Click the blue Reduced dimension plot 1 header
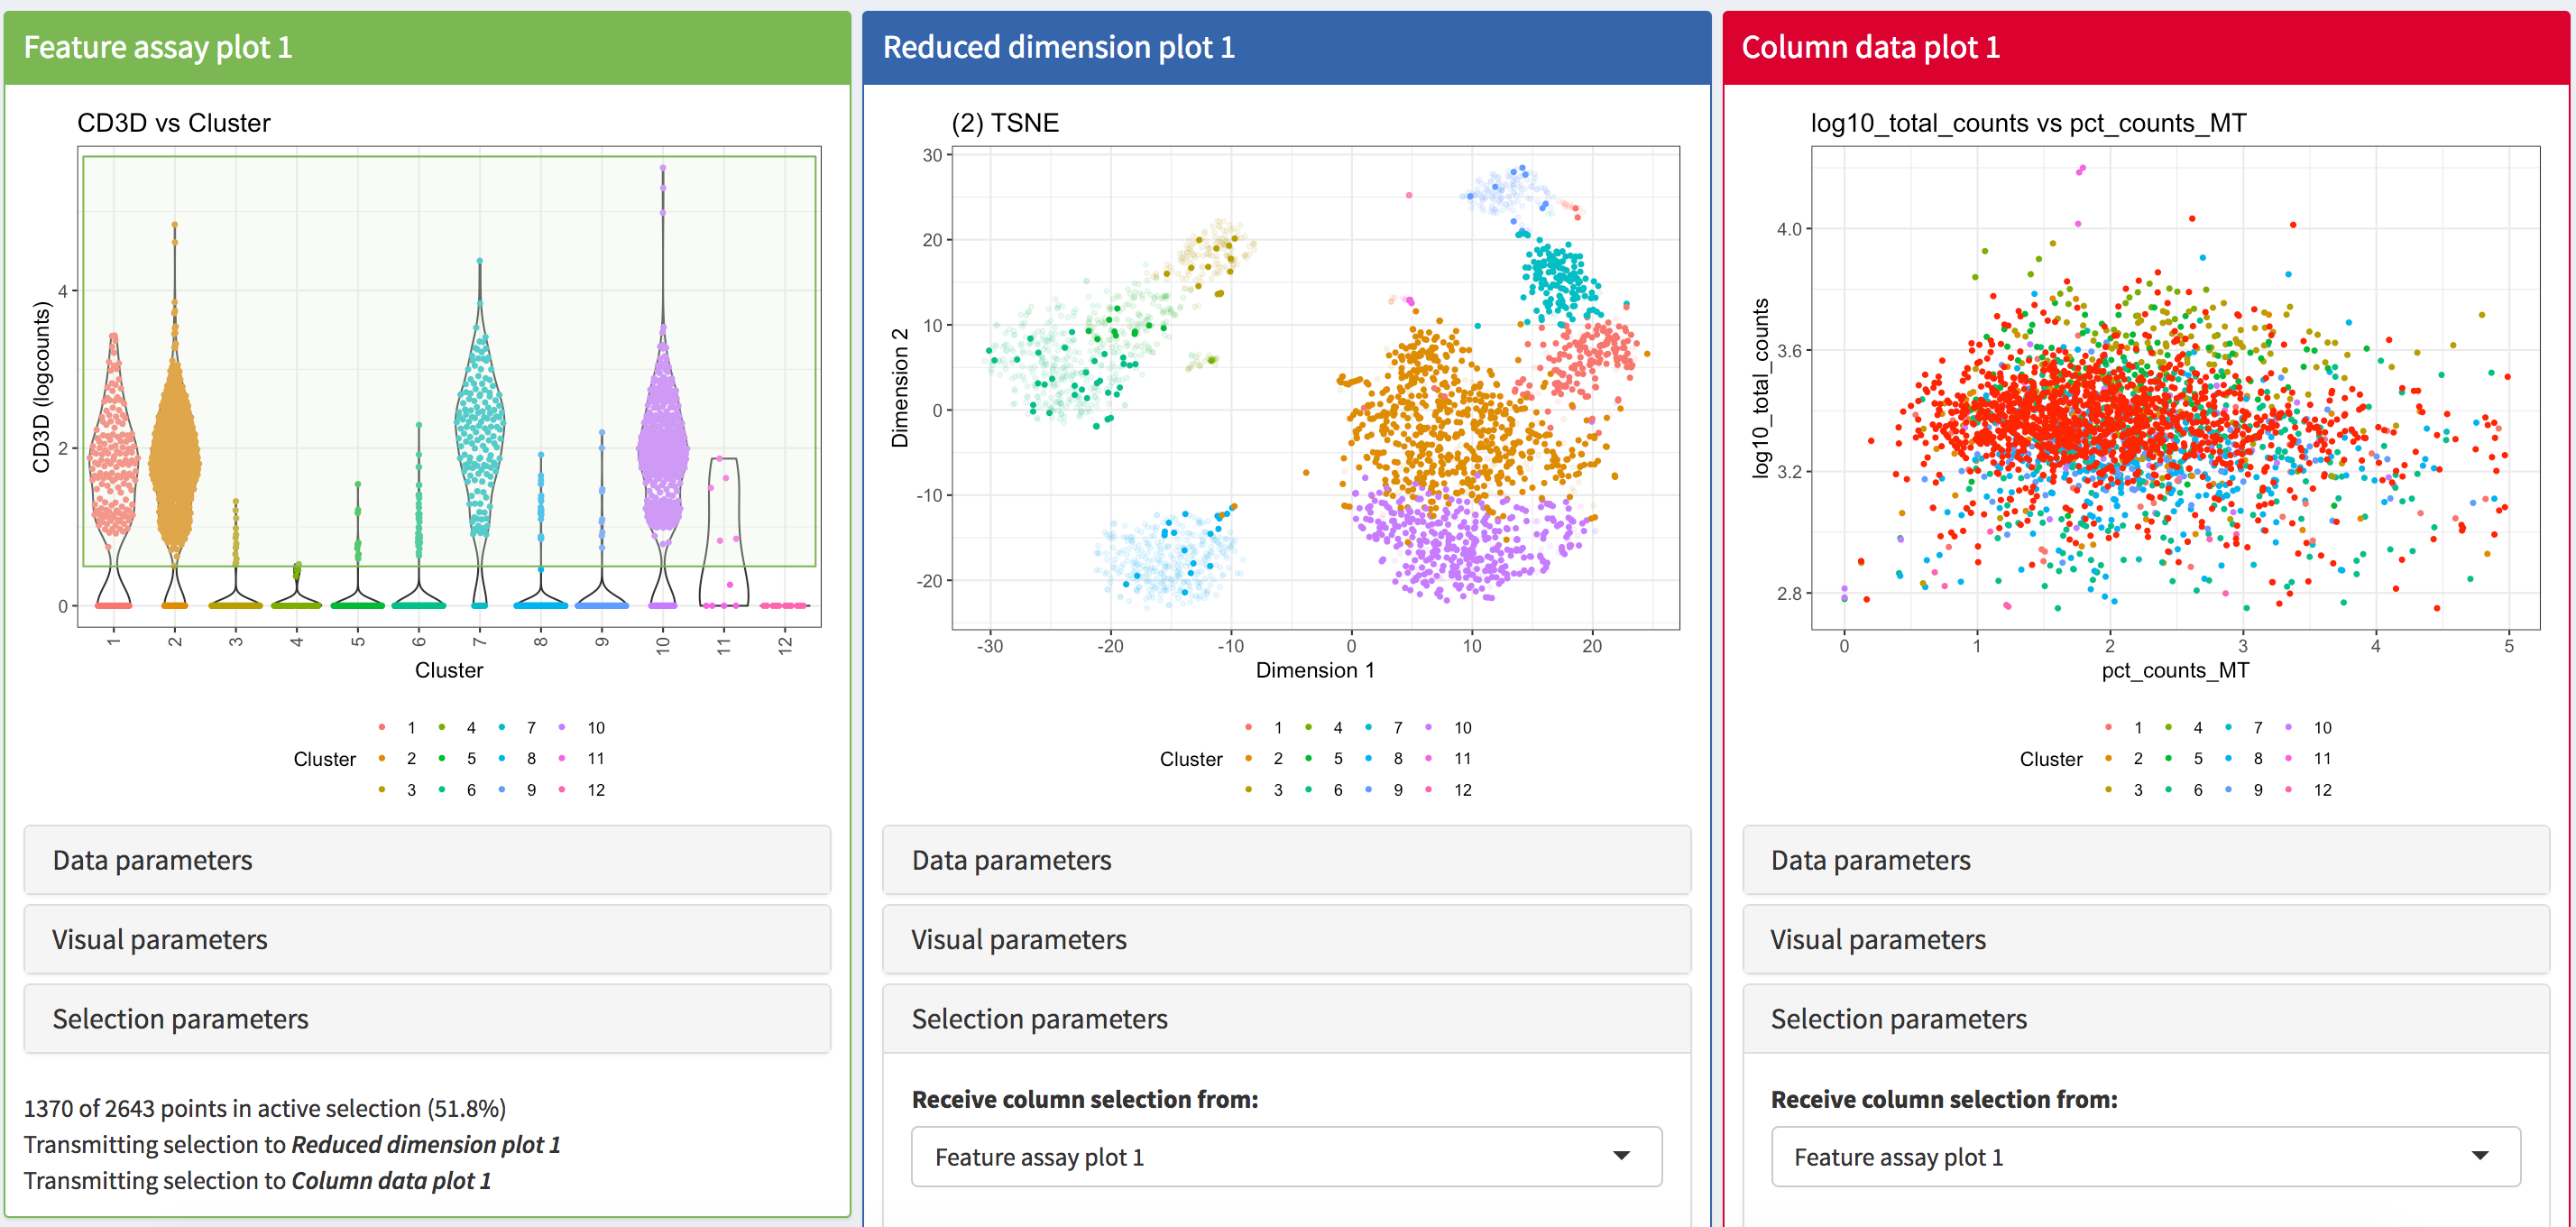The height and width of the screenshot is (1227, 2576). tap(1286, 47)
